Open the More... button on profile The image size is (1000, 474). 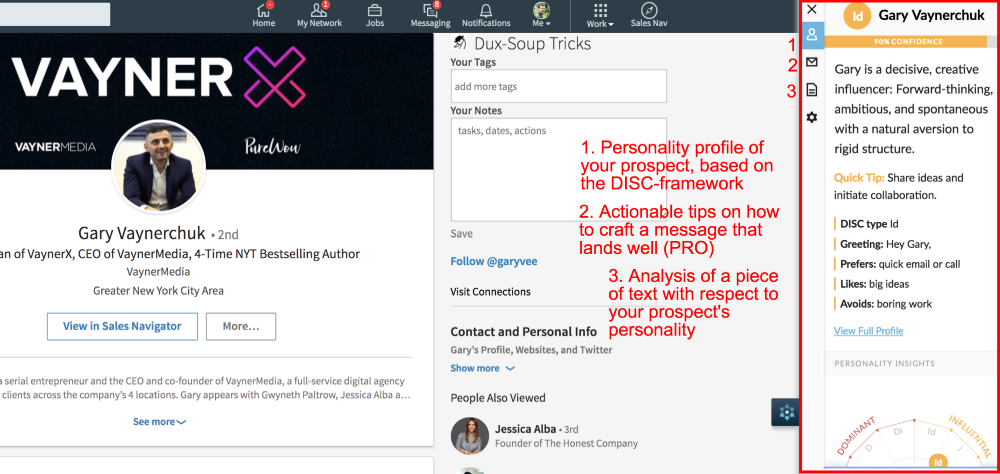coord(241,326)
